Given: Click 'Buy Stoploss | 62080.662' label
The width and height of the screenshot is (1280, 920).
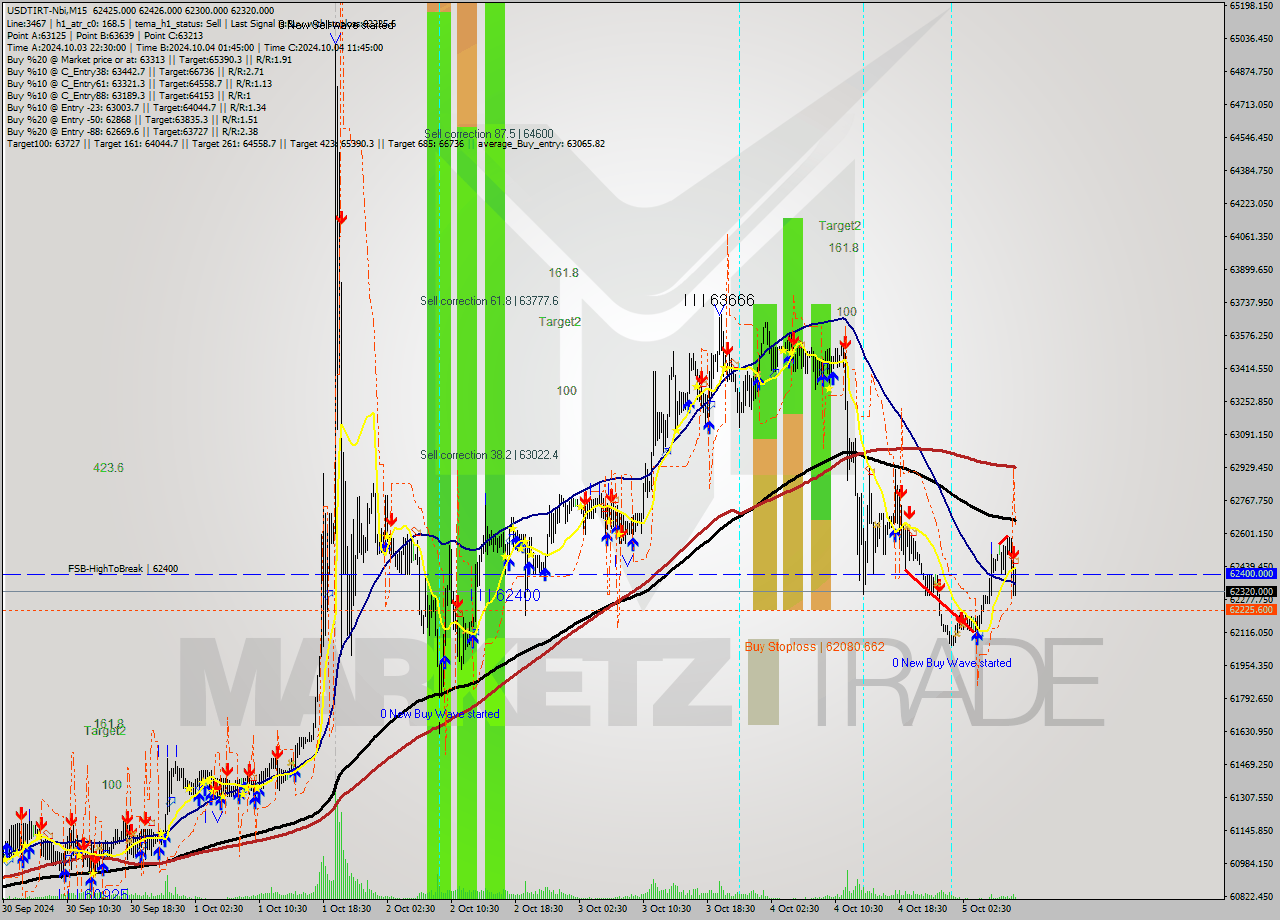Looking at the screenshot, I should (x=814, y=647).
